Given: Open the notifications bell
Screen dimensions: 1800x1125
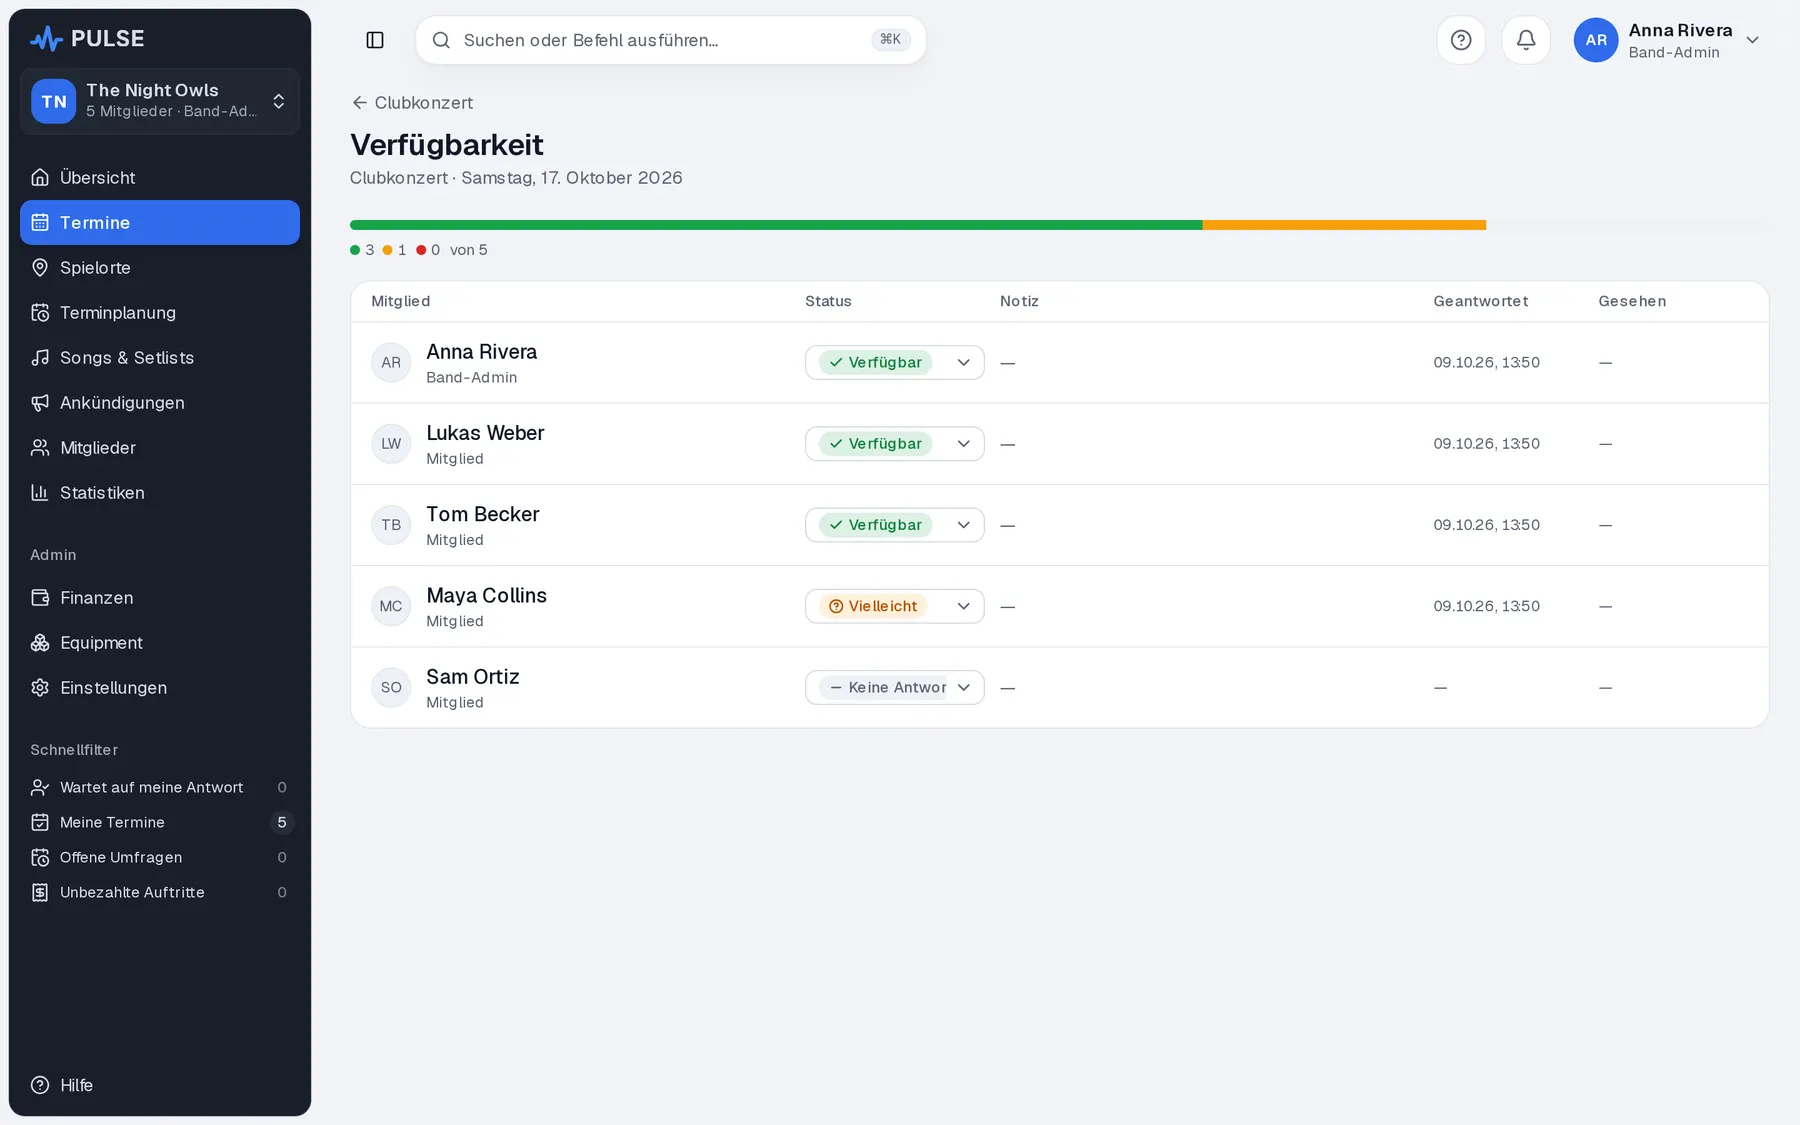Looking at the screenshot, I should pos(1526,40).
